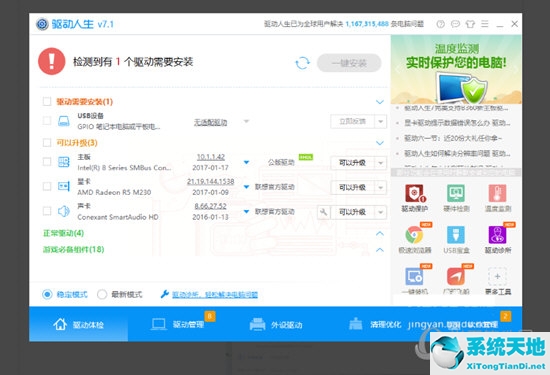The width and height of the screenshot is (550, 375).
Task: Open the 驱动诊所 troubleshooting link
Action: point(215,295)
